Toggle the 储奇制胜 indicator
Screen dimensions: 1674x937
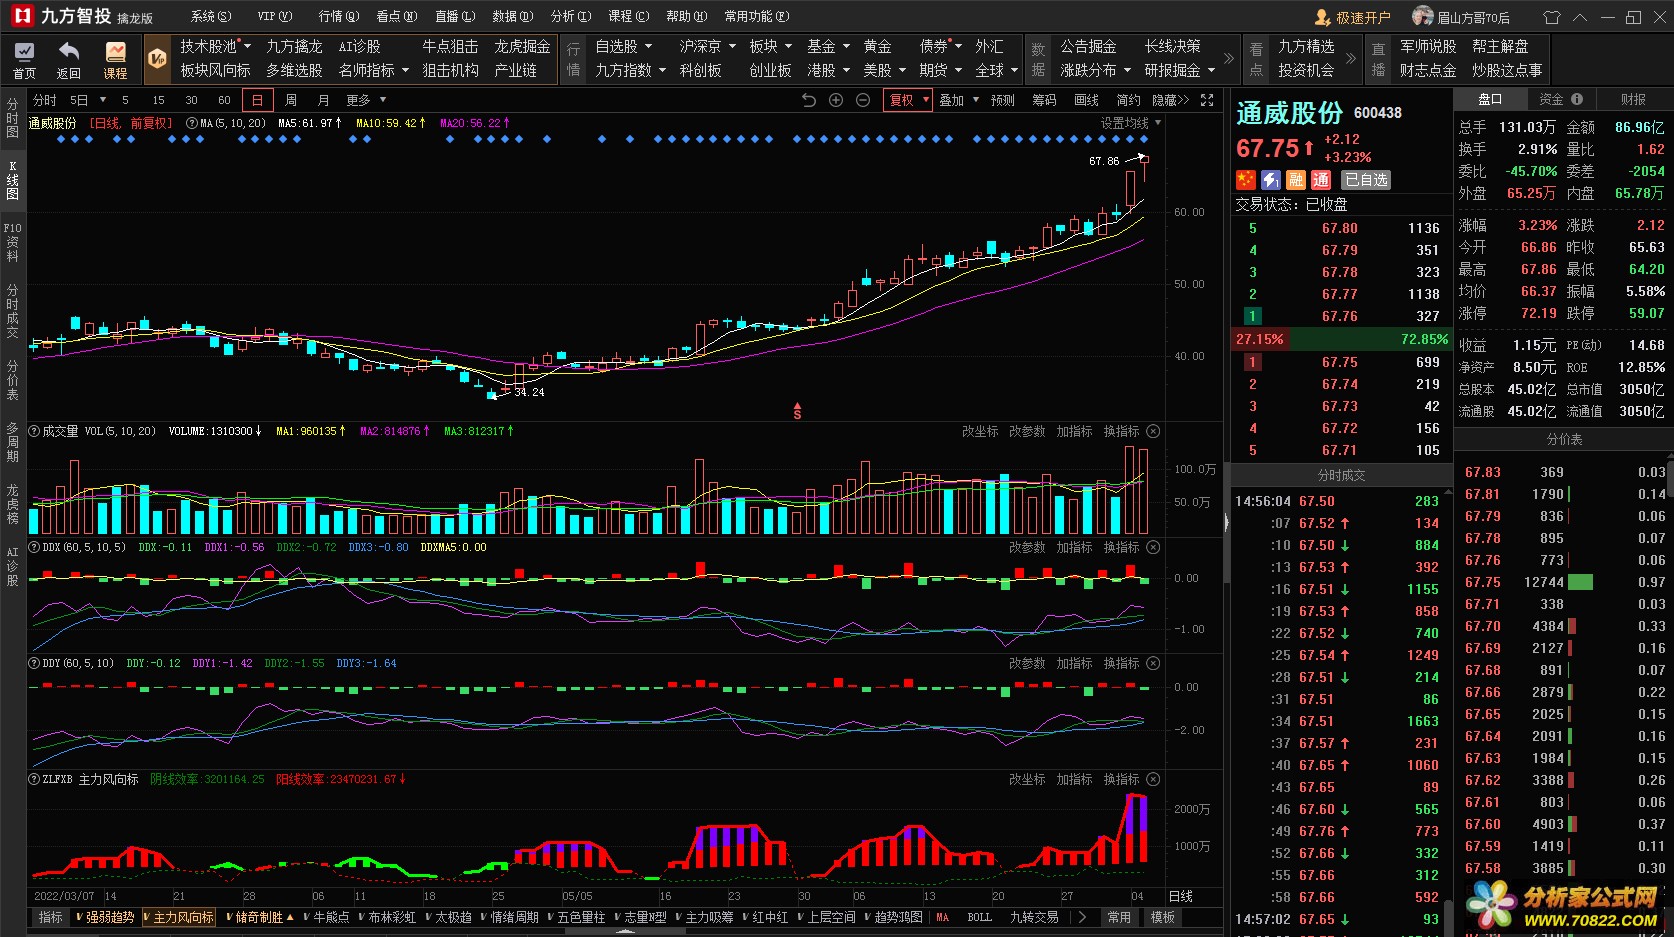click(259, 917)
